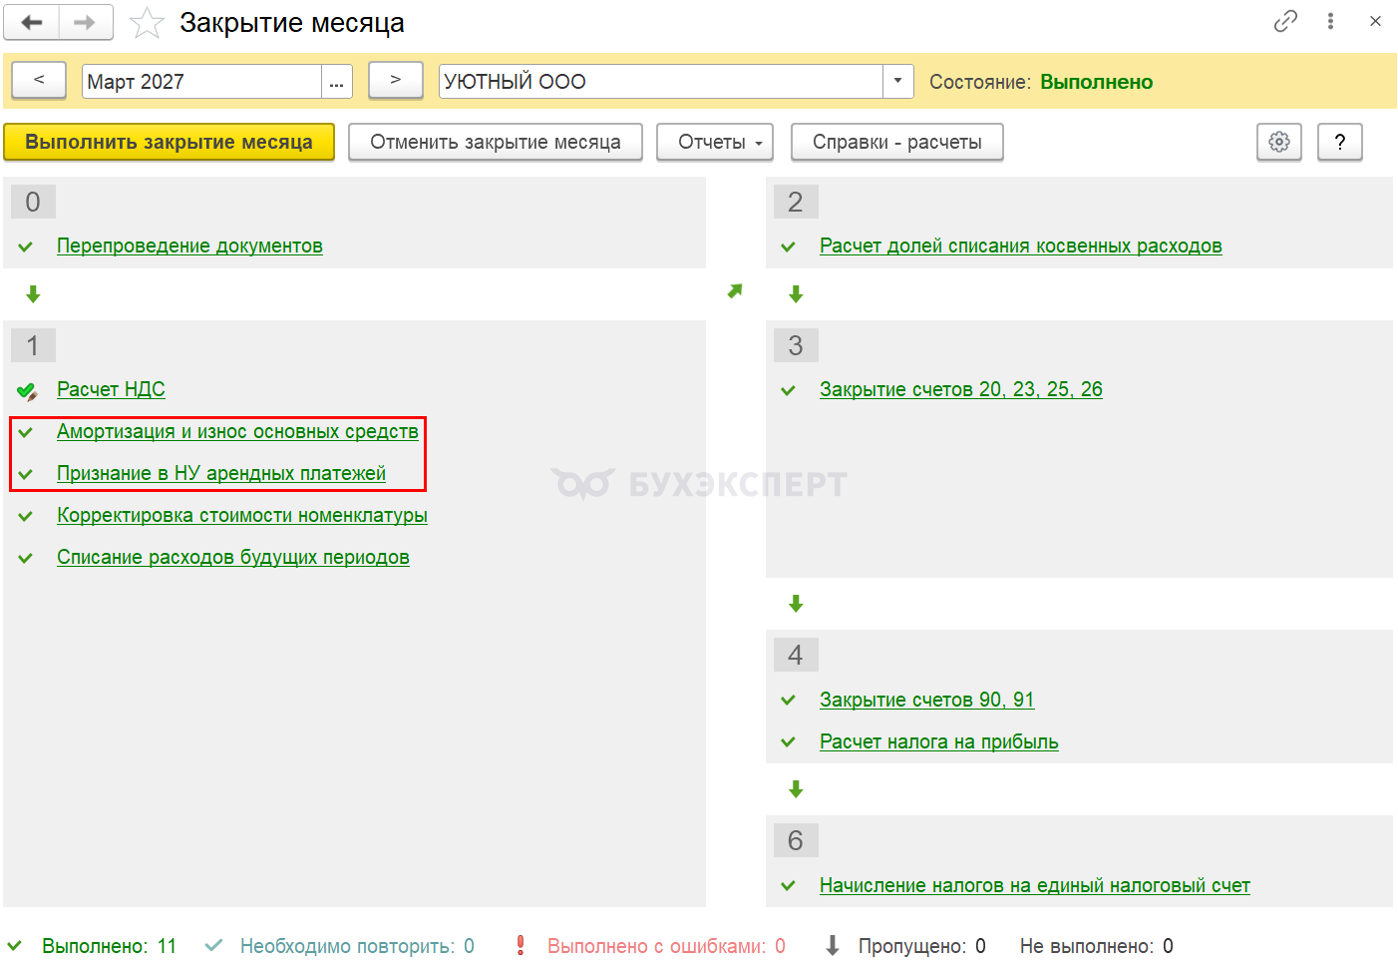The height and width of the screenshot is (970, 1398).
Task: Open Расчет НДС operation
Action: tap(111, 389)
